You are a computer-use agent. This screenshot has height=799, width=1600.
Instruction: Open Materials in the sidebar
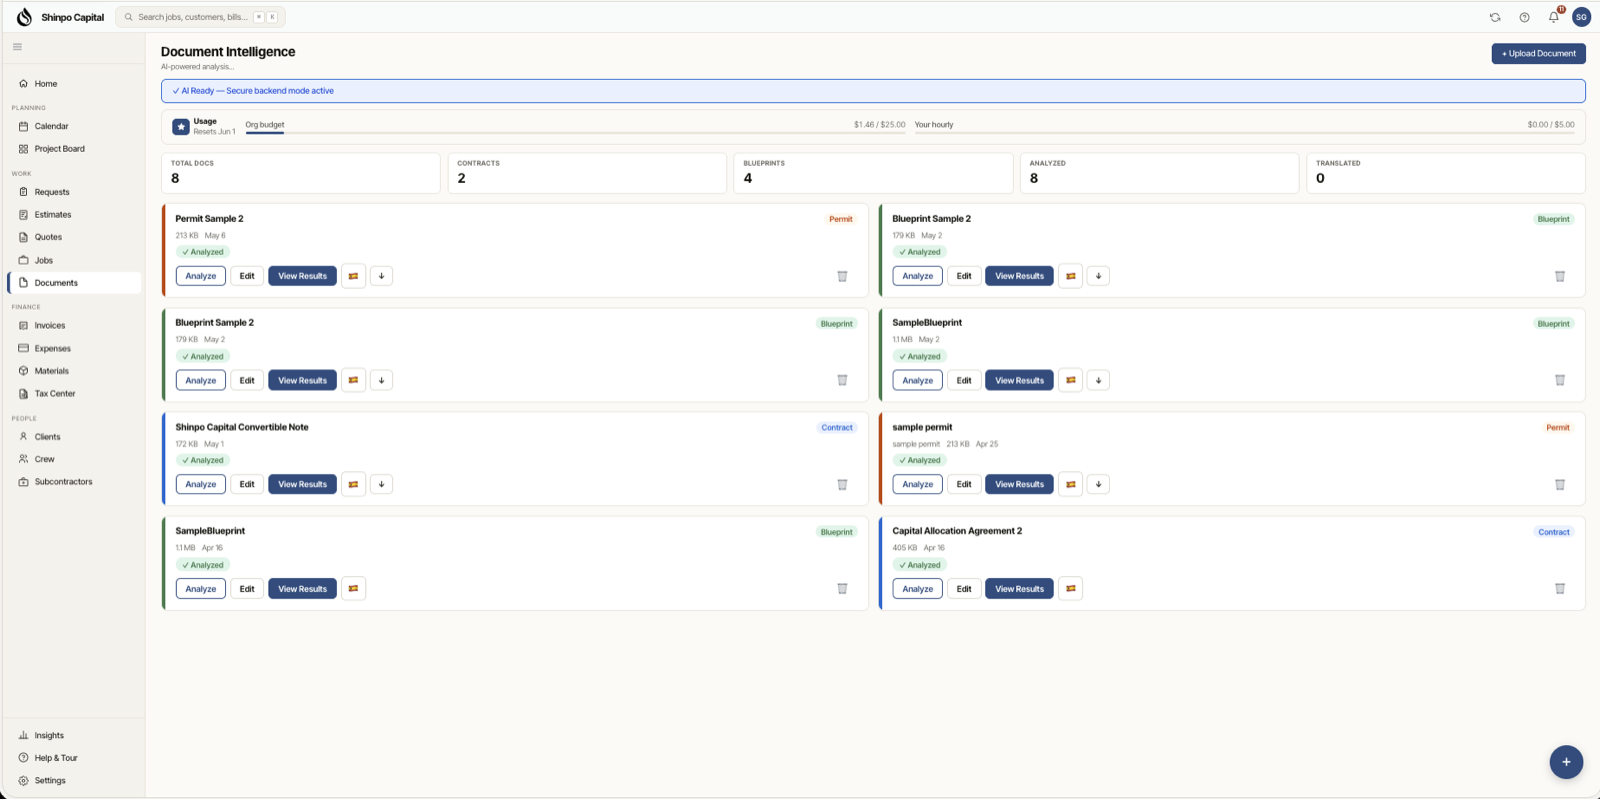pyautogui.click(x=73, y=371)
